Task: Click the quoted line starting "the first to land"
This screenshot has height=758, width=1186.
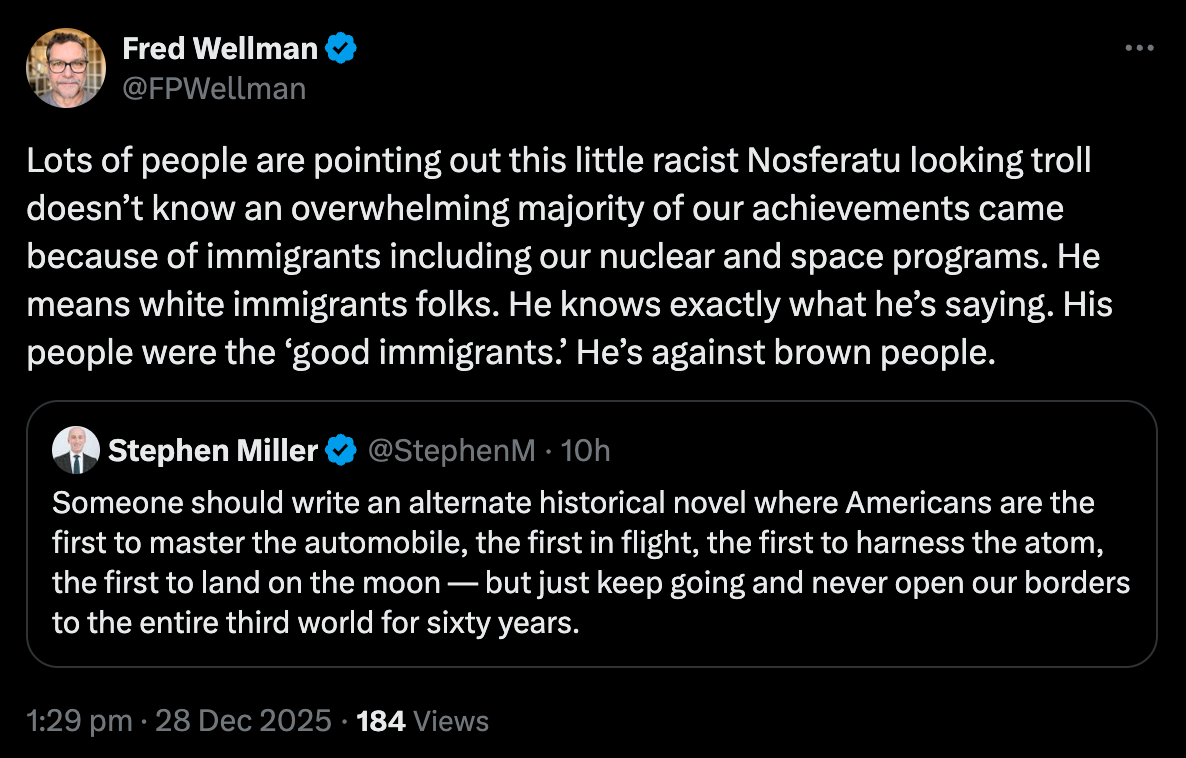Action: point(591,582)
